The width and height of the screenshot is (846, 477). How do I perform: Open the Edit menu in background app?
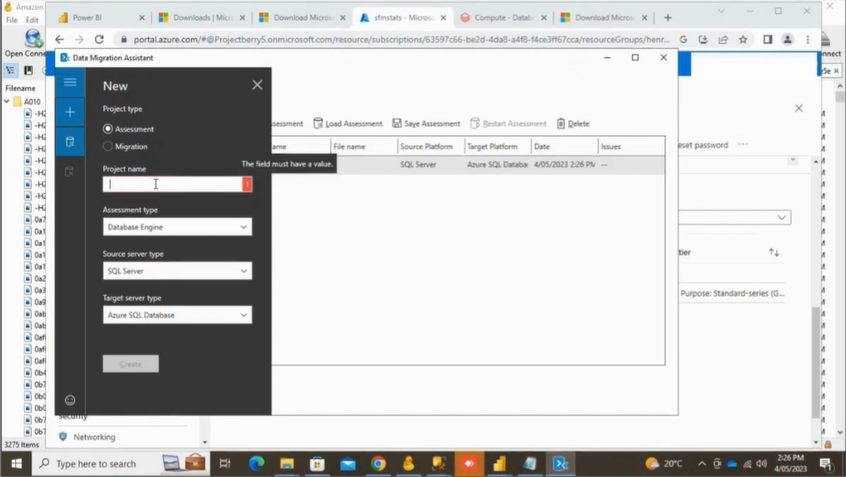point(32,20)
